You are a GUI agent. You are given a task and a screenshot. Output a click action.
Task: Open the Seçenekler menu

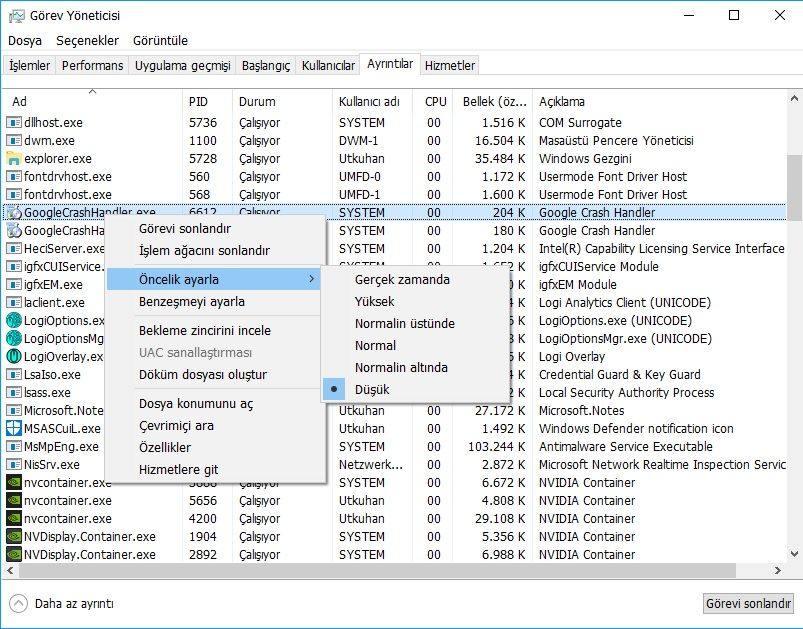88,40
